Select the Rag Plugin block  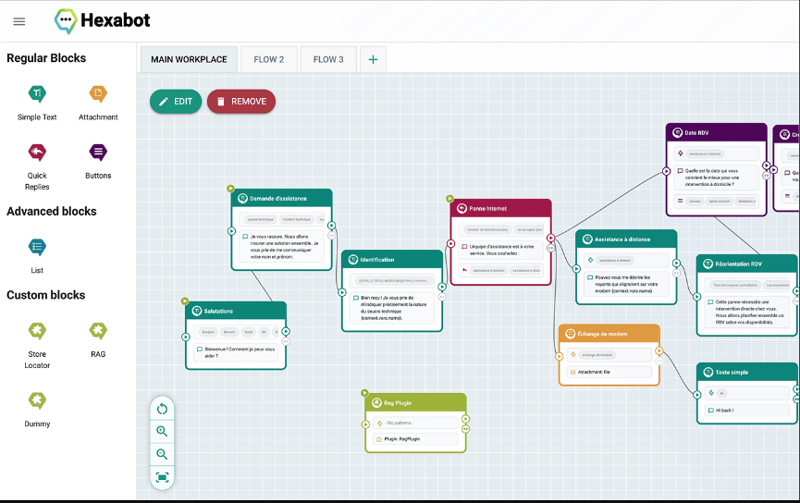click(x=416, y=423)
